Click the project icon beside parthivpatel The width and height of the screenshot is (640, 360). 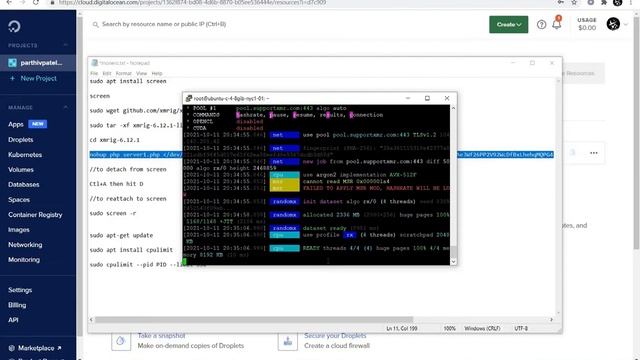(x=13, y=63)
